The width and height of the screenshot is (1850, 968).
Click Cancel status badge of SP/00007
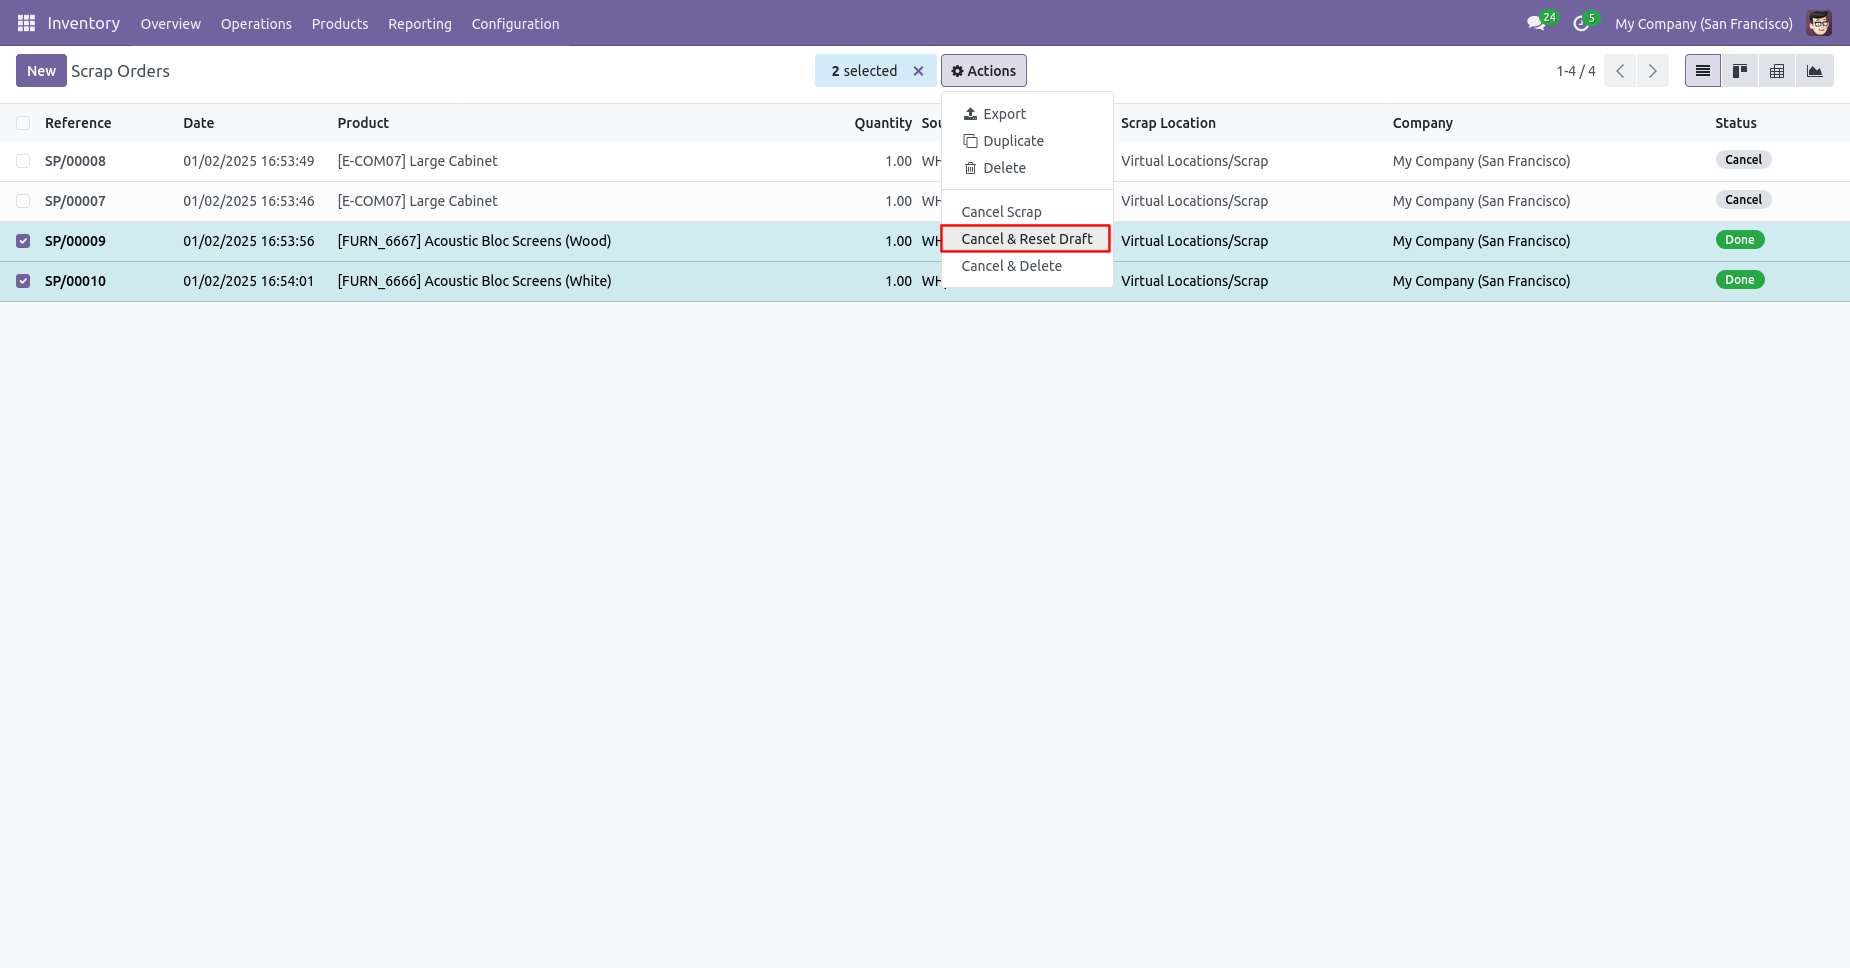1743,200
